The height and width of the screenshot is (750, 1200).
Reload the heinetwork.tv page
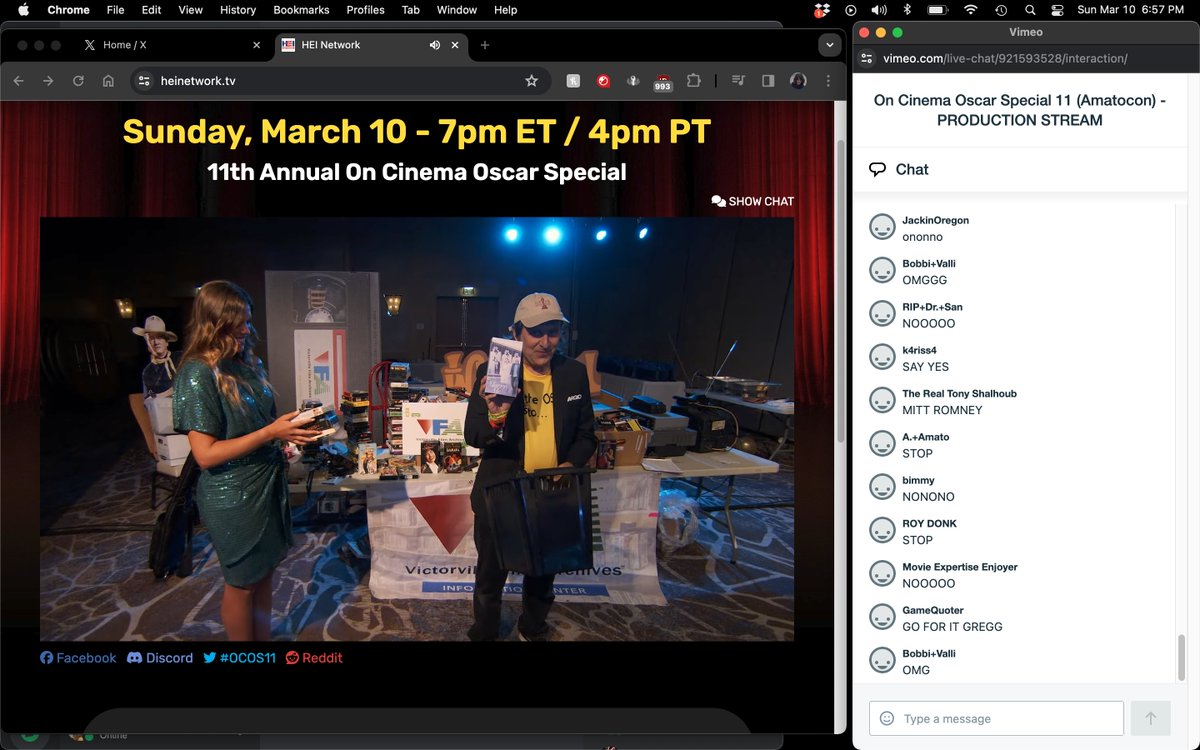coord(78,81)
